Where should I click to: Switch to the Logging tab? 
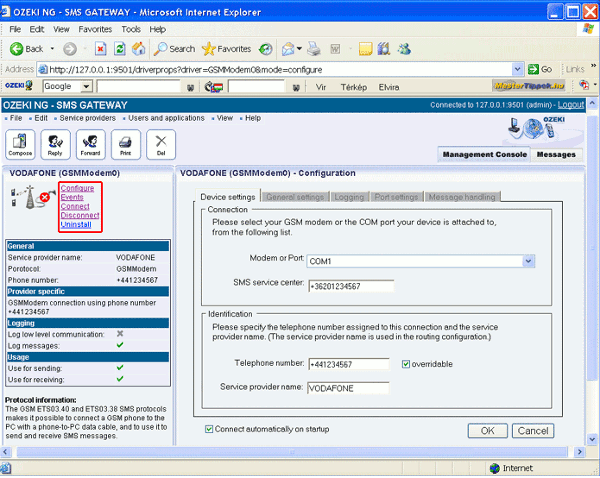(349, 197)
